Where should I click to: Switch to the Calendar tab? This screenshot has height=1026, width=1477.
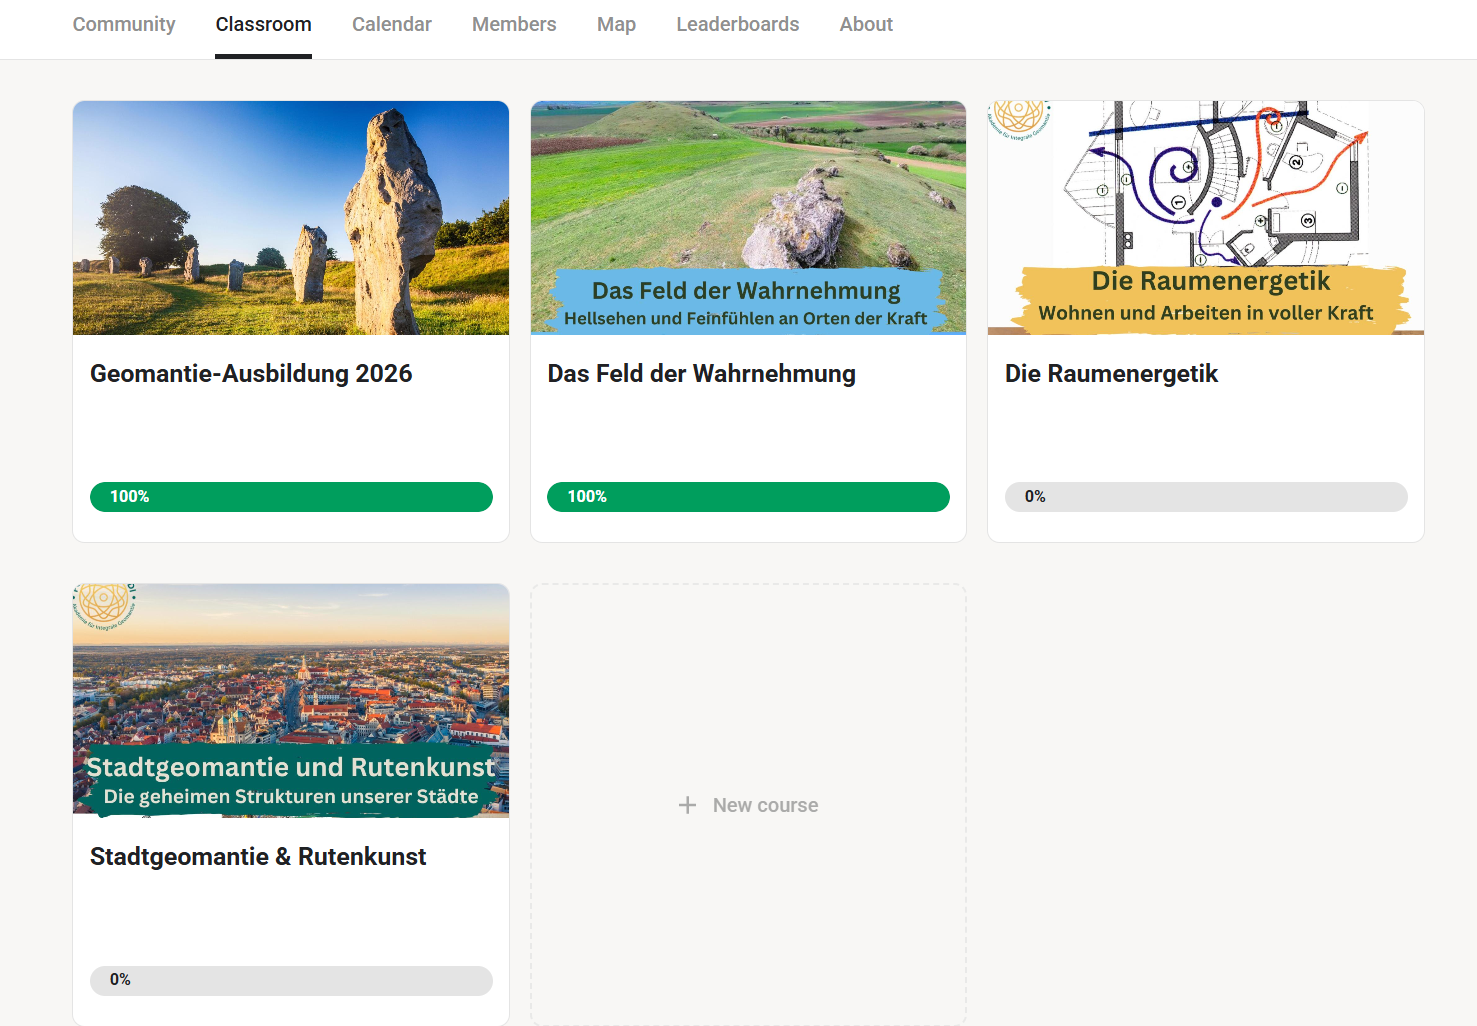[x=391, y=24]
